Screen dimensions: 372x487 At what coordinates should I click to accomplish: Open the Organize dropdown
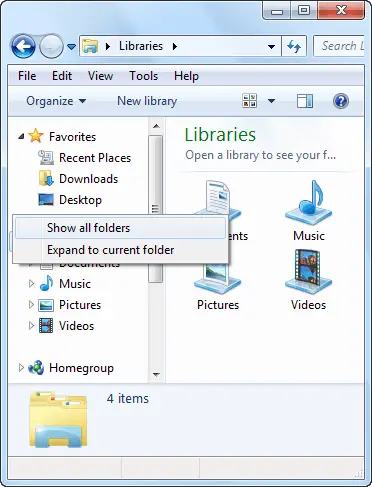[56, 101]
